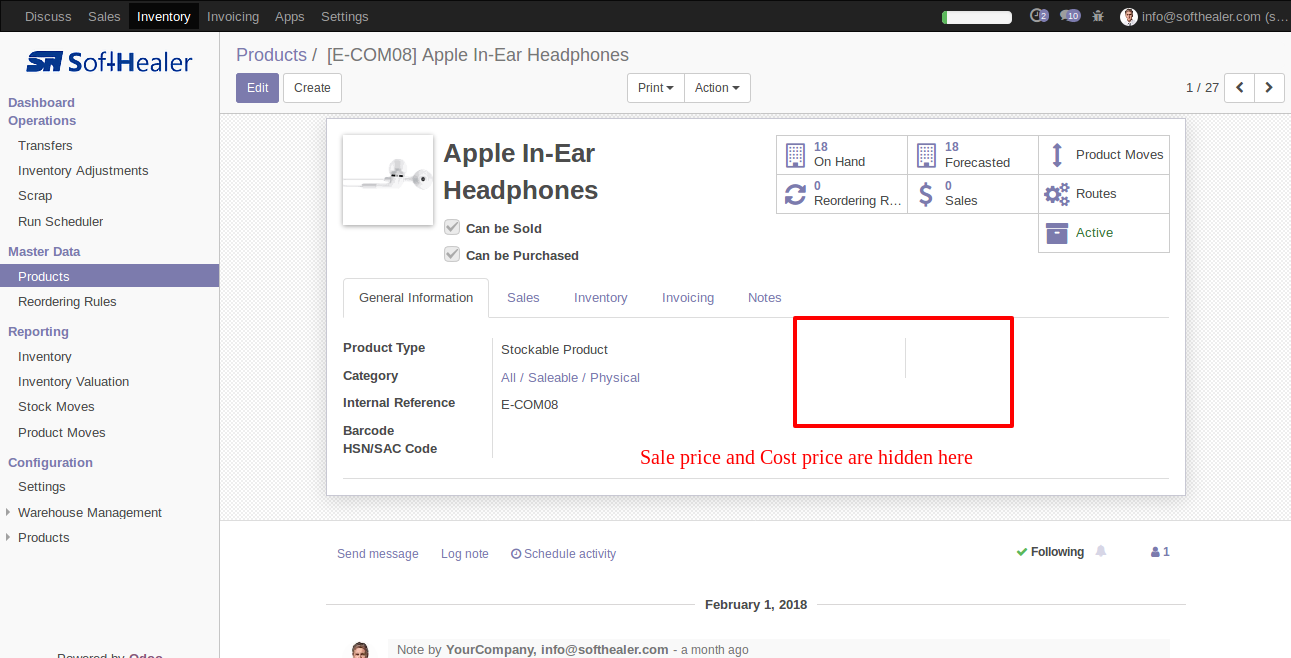
Task: Click the Forecasted building icon
Action: coord(926,155)
